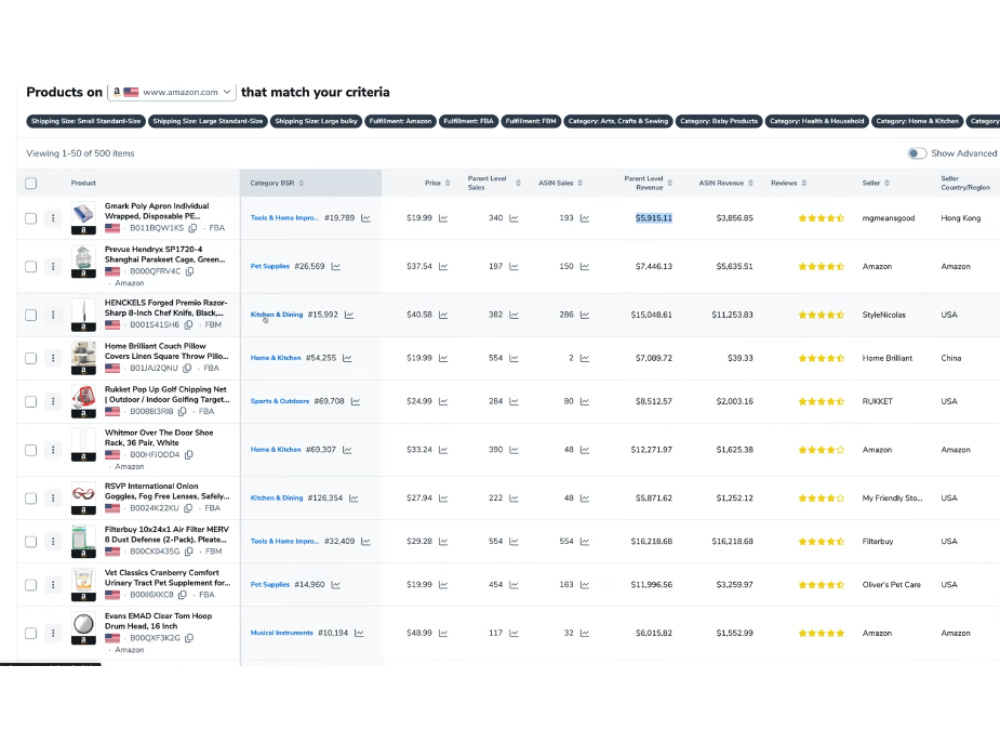Screen dimensions: 1000x750
Task: Click seller name mgmeansgood
Action: pyautogui.click(x=888, y=218)
